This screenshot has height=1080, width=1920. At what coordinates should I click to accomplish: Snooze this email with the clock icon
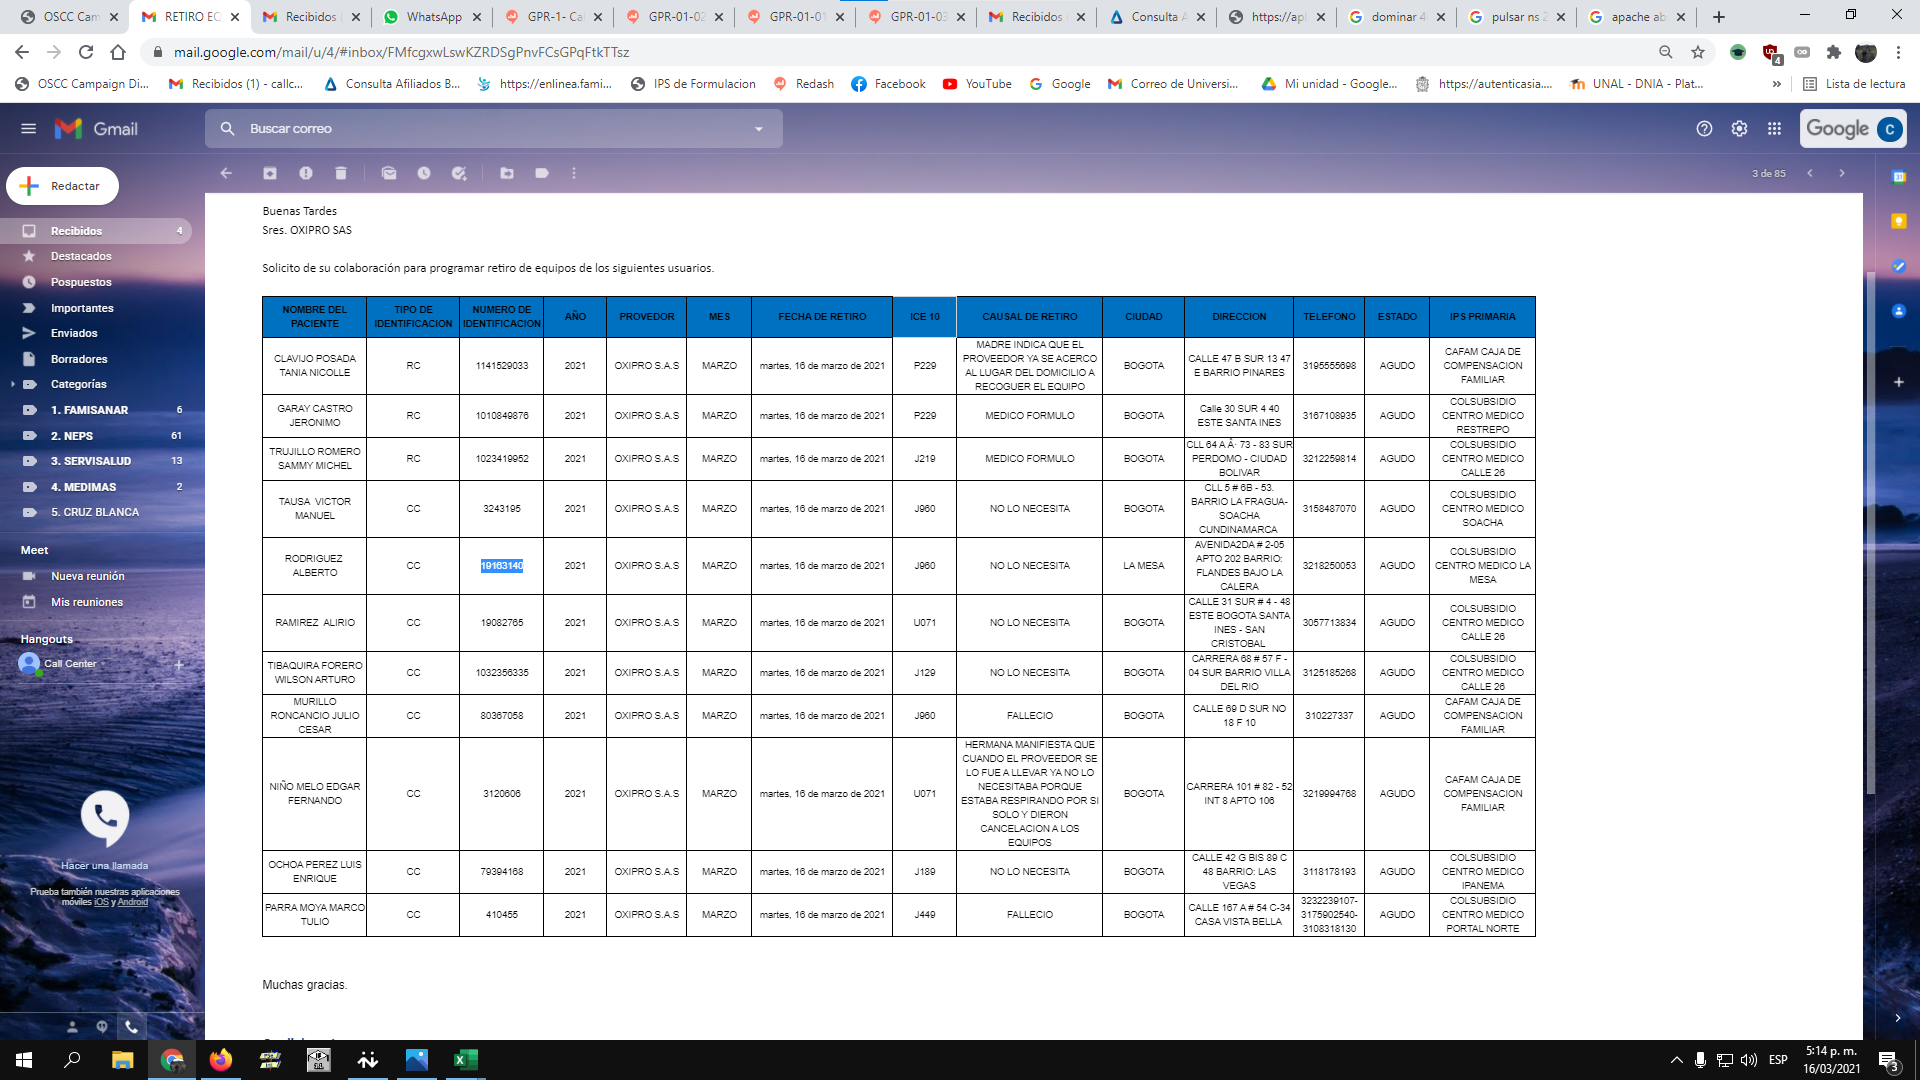[424, 173]
